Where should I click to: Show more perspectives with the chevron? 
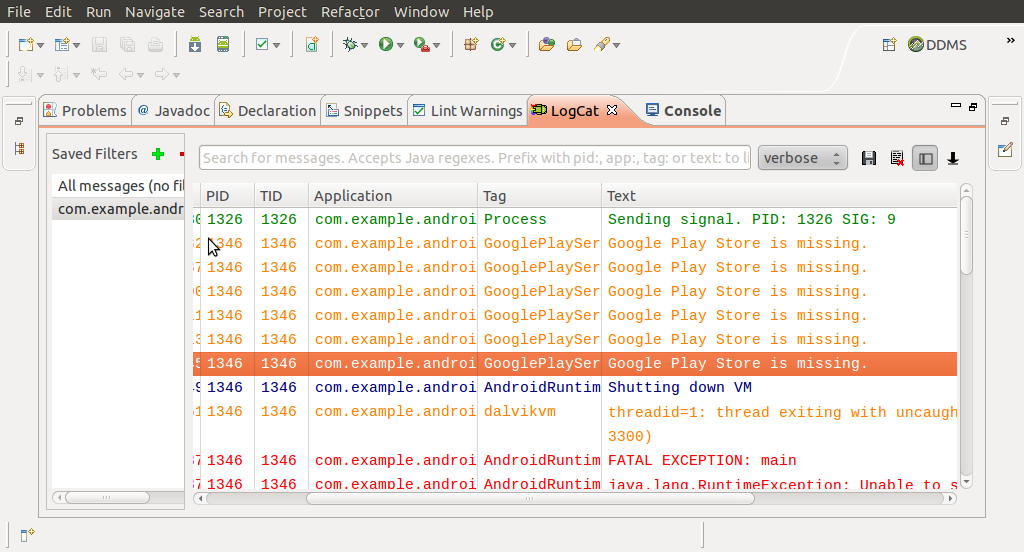coord(1010,41)
